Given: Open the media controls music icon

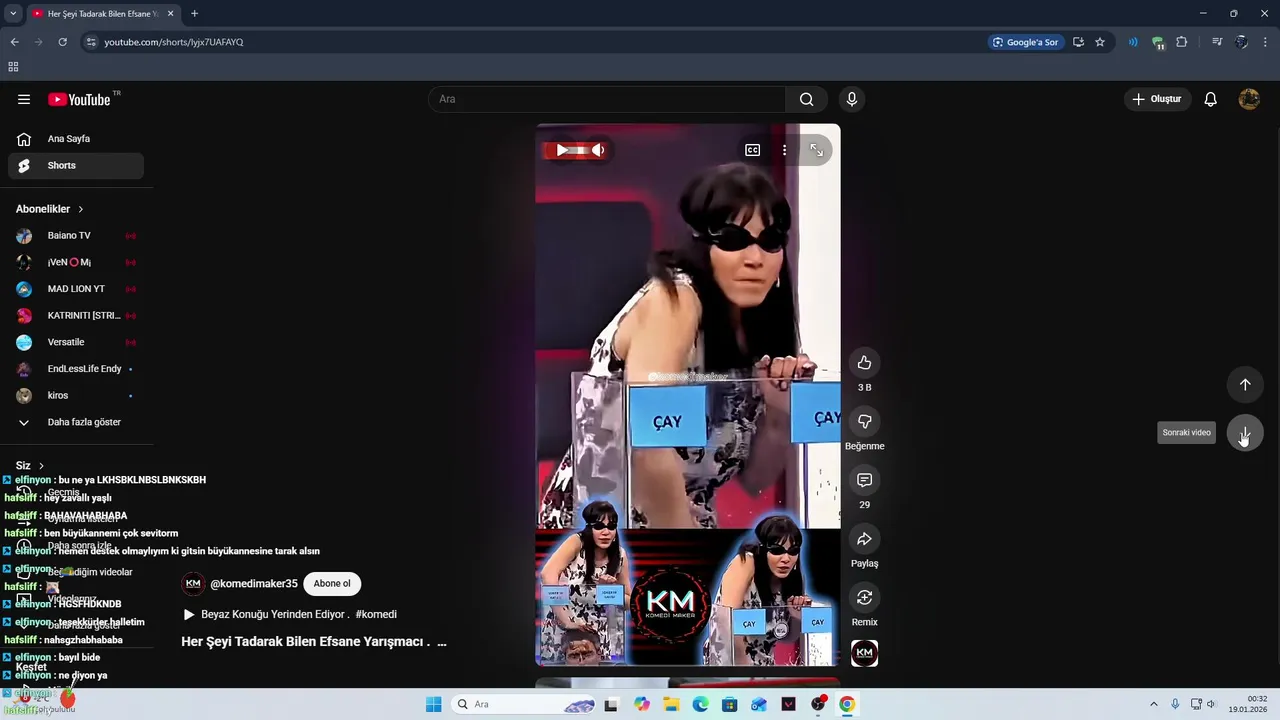Looking at the screenshot, I should point(1217,42).
